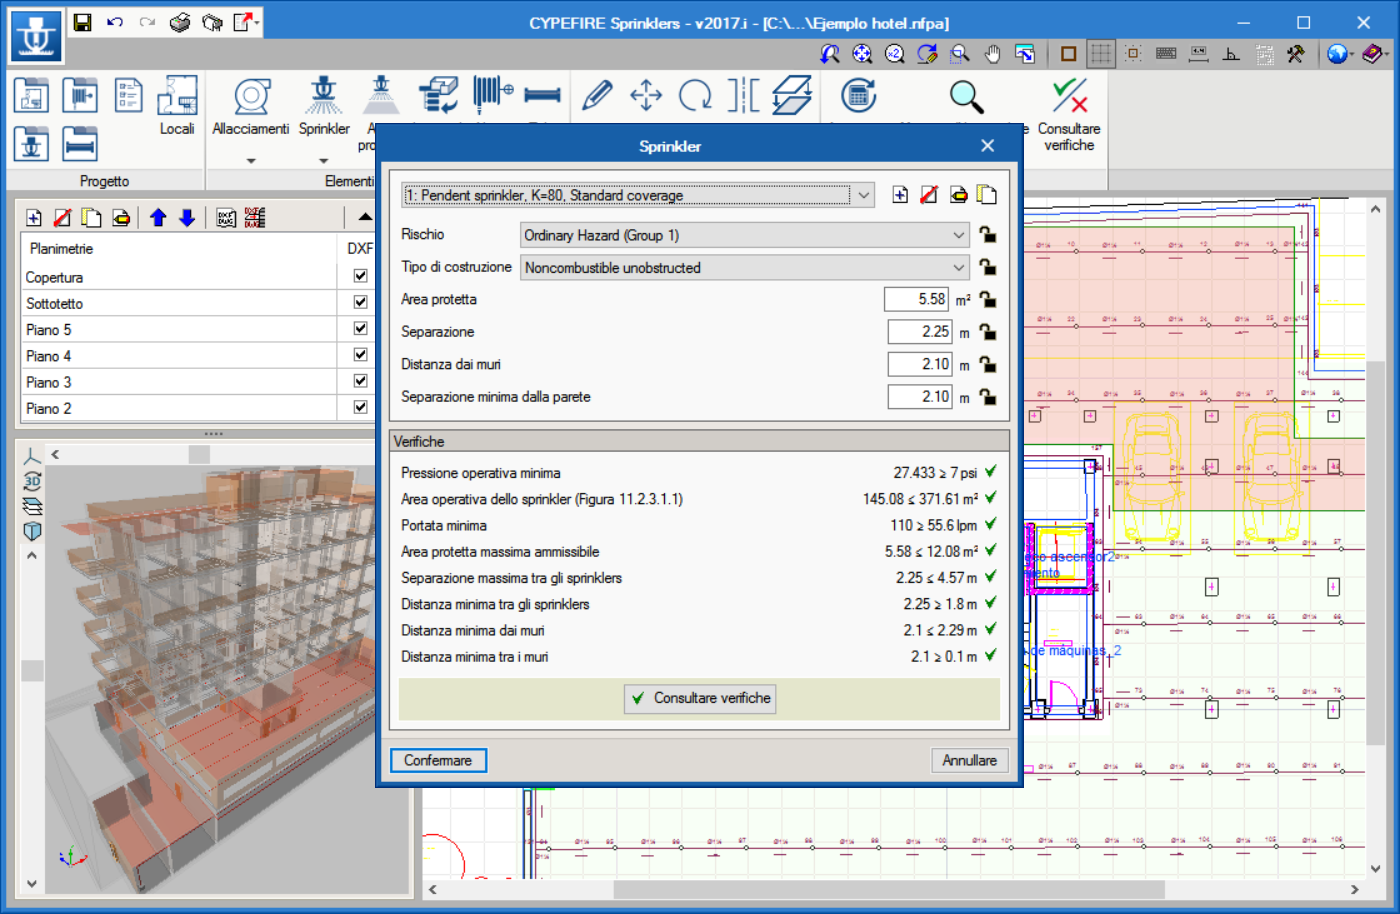Select the four-arrow move tool

[x=646, y=95]
